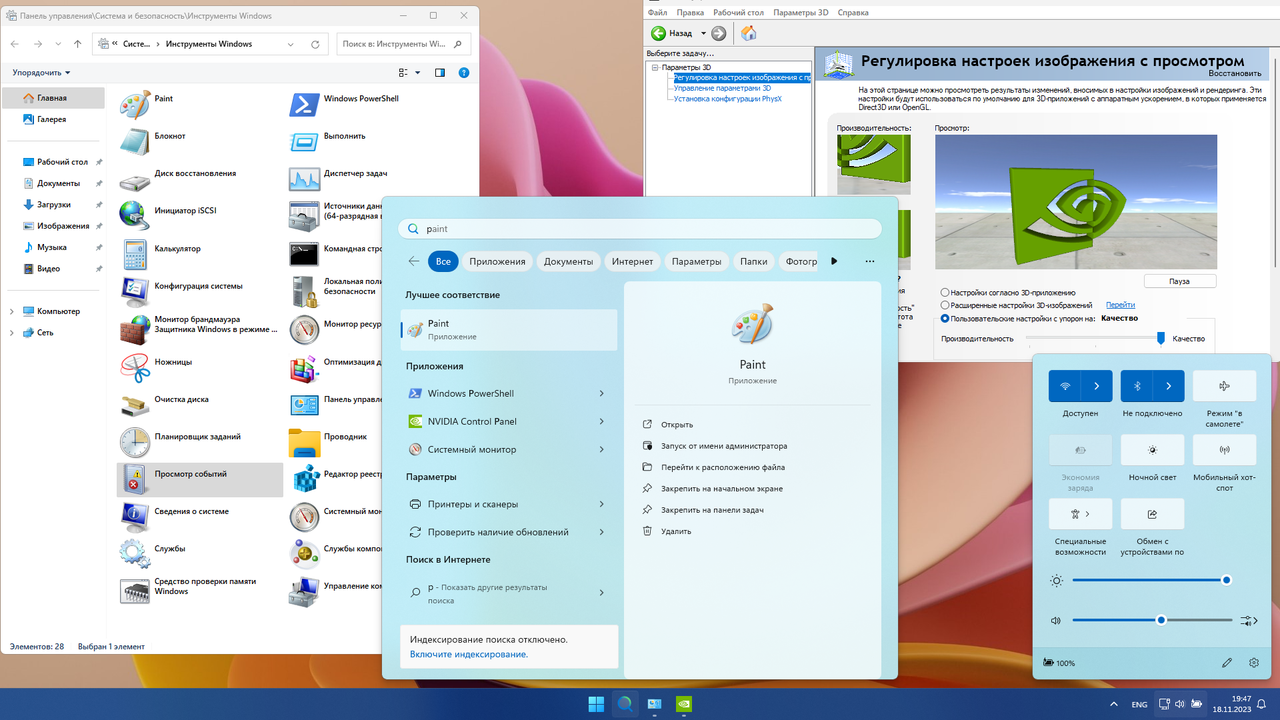Screen dimensions: 1280x720
Task: Click the NVIDIA forward arrow icon
Action: tap(718, 33)
